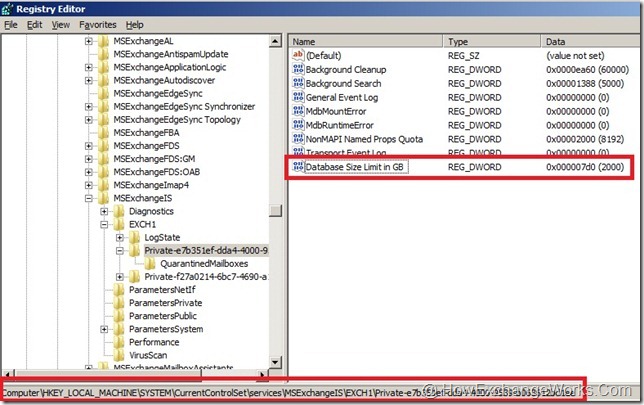Select the MdbMountError value name
Screen dimensions: 644x405
click(x=336, y=111)
